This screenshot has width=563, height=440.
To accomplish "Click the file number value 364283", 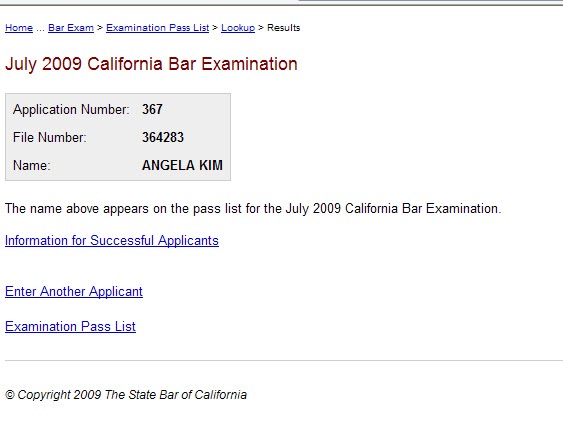I will tap(163, 137).
